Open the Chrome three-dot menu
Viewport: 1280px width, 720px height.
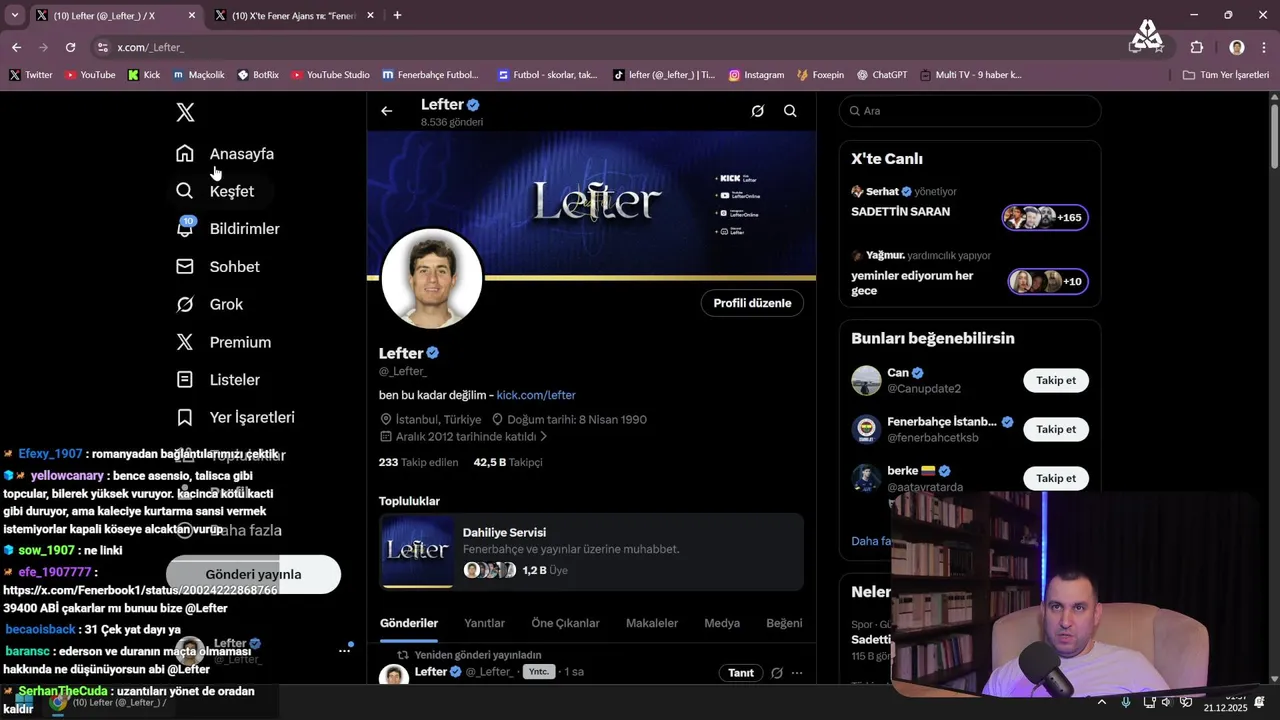coord(1263,47)
